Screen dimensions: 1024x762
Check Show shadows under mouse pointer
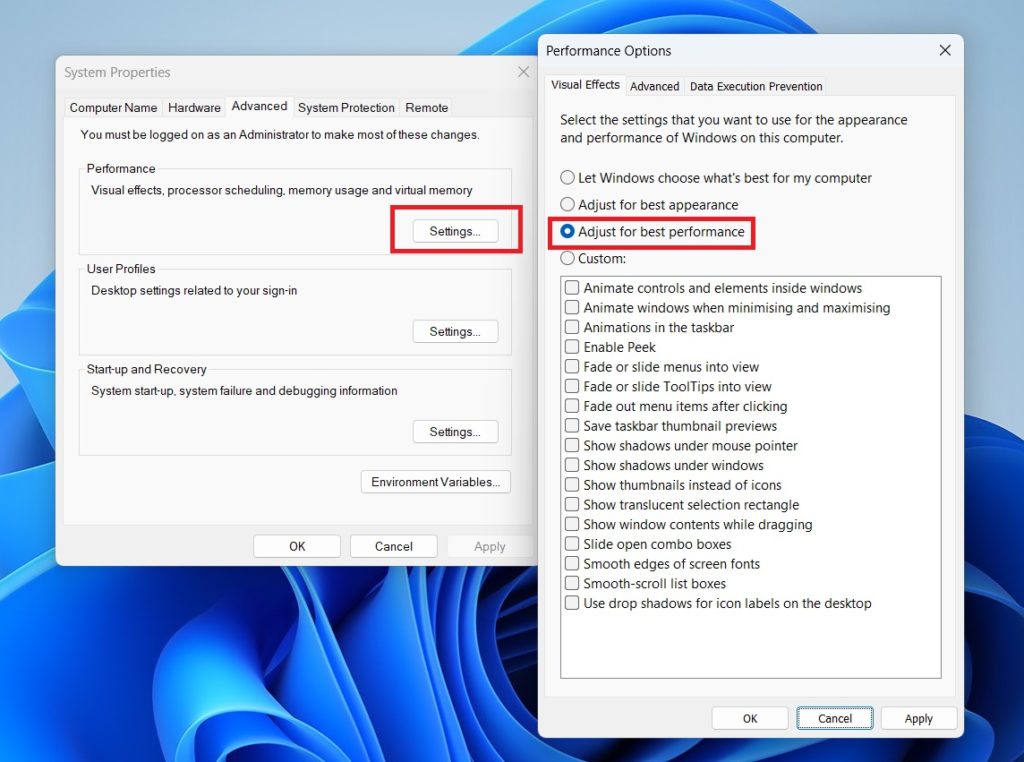[572, 445]
